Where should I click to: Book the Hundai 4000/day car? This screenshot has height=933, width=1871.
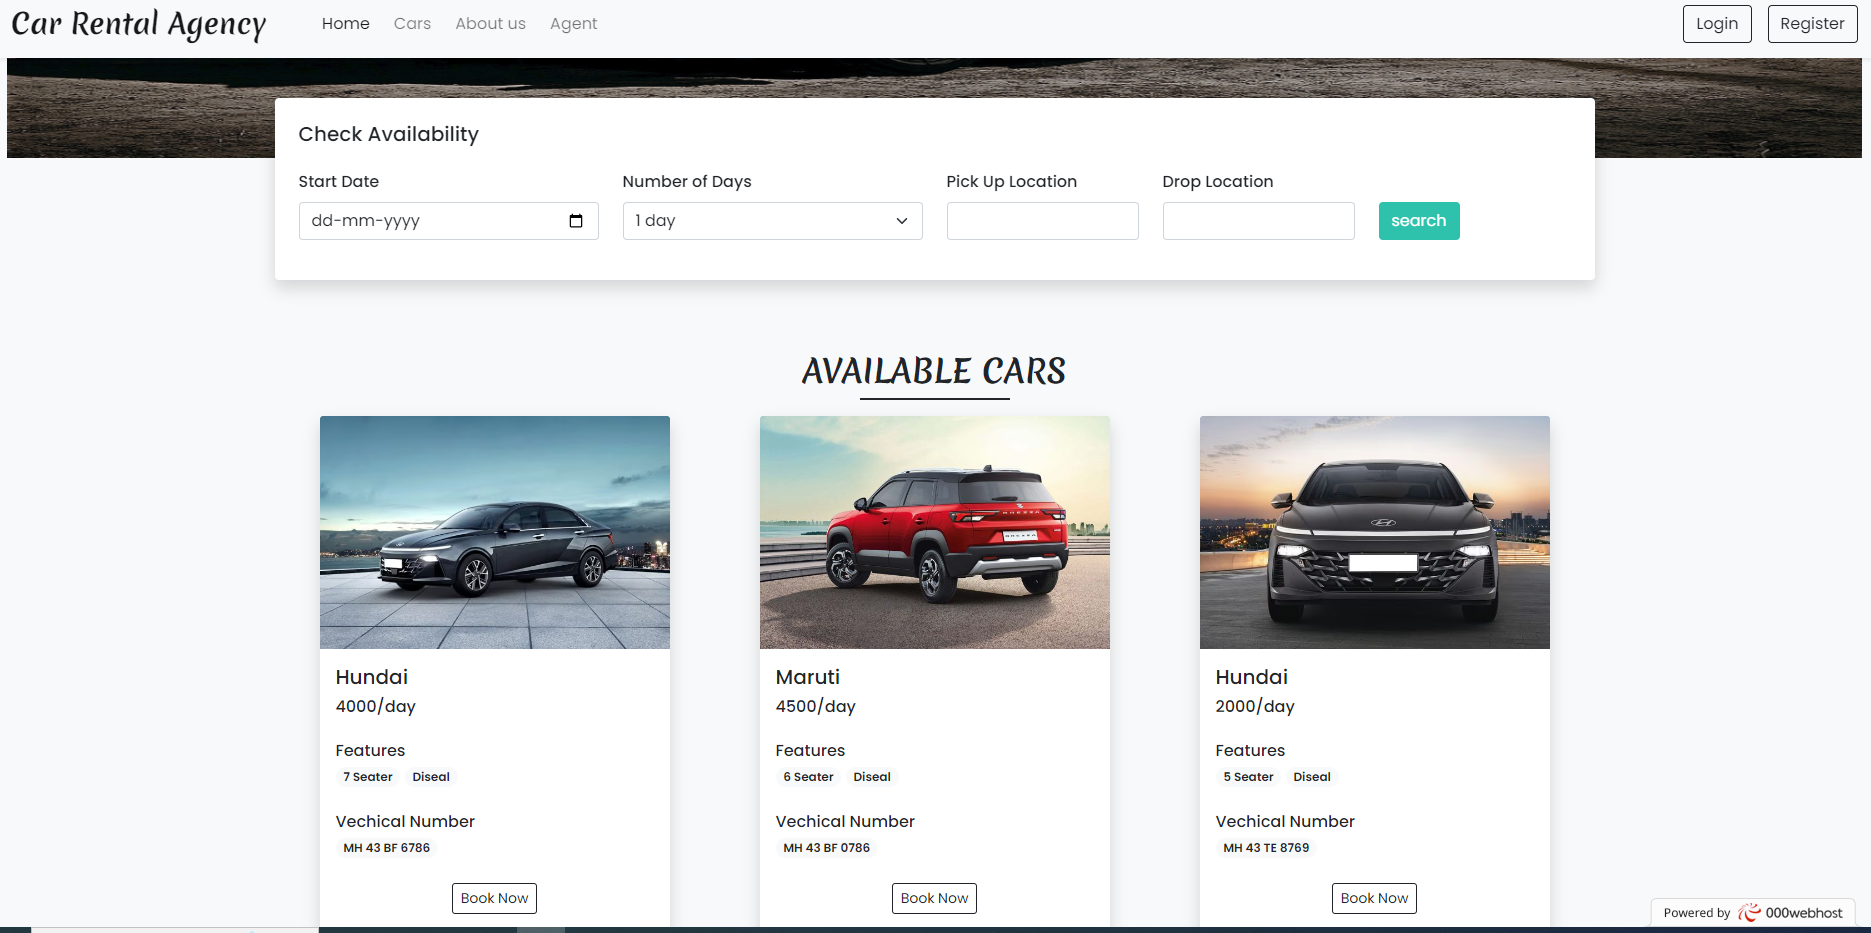(494, 898)
